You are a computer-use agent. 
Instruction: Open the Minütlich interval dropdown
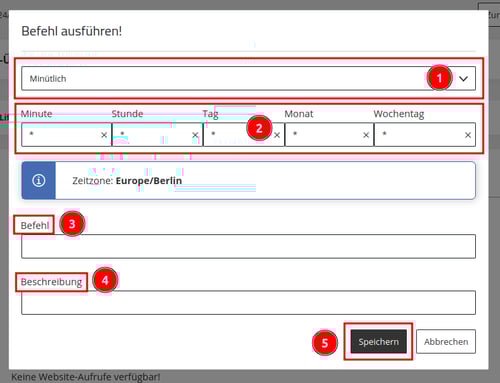click(248, 78)
